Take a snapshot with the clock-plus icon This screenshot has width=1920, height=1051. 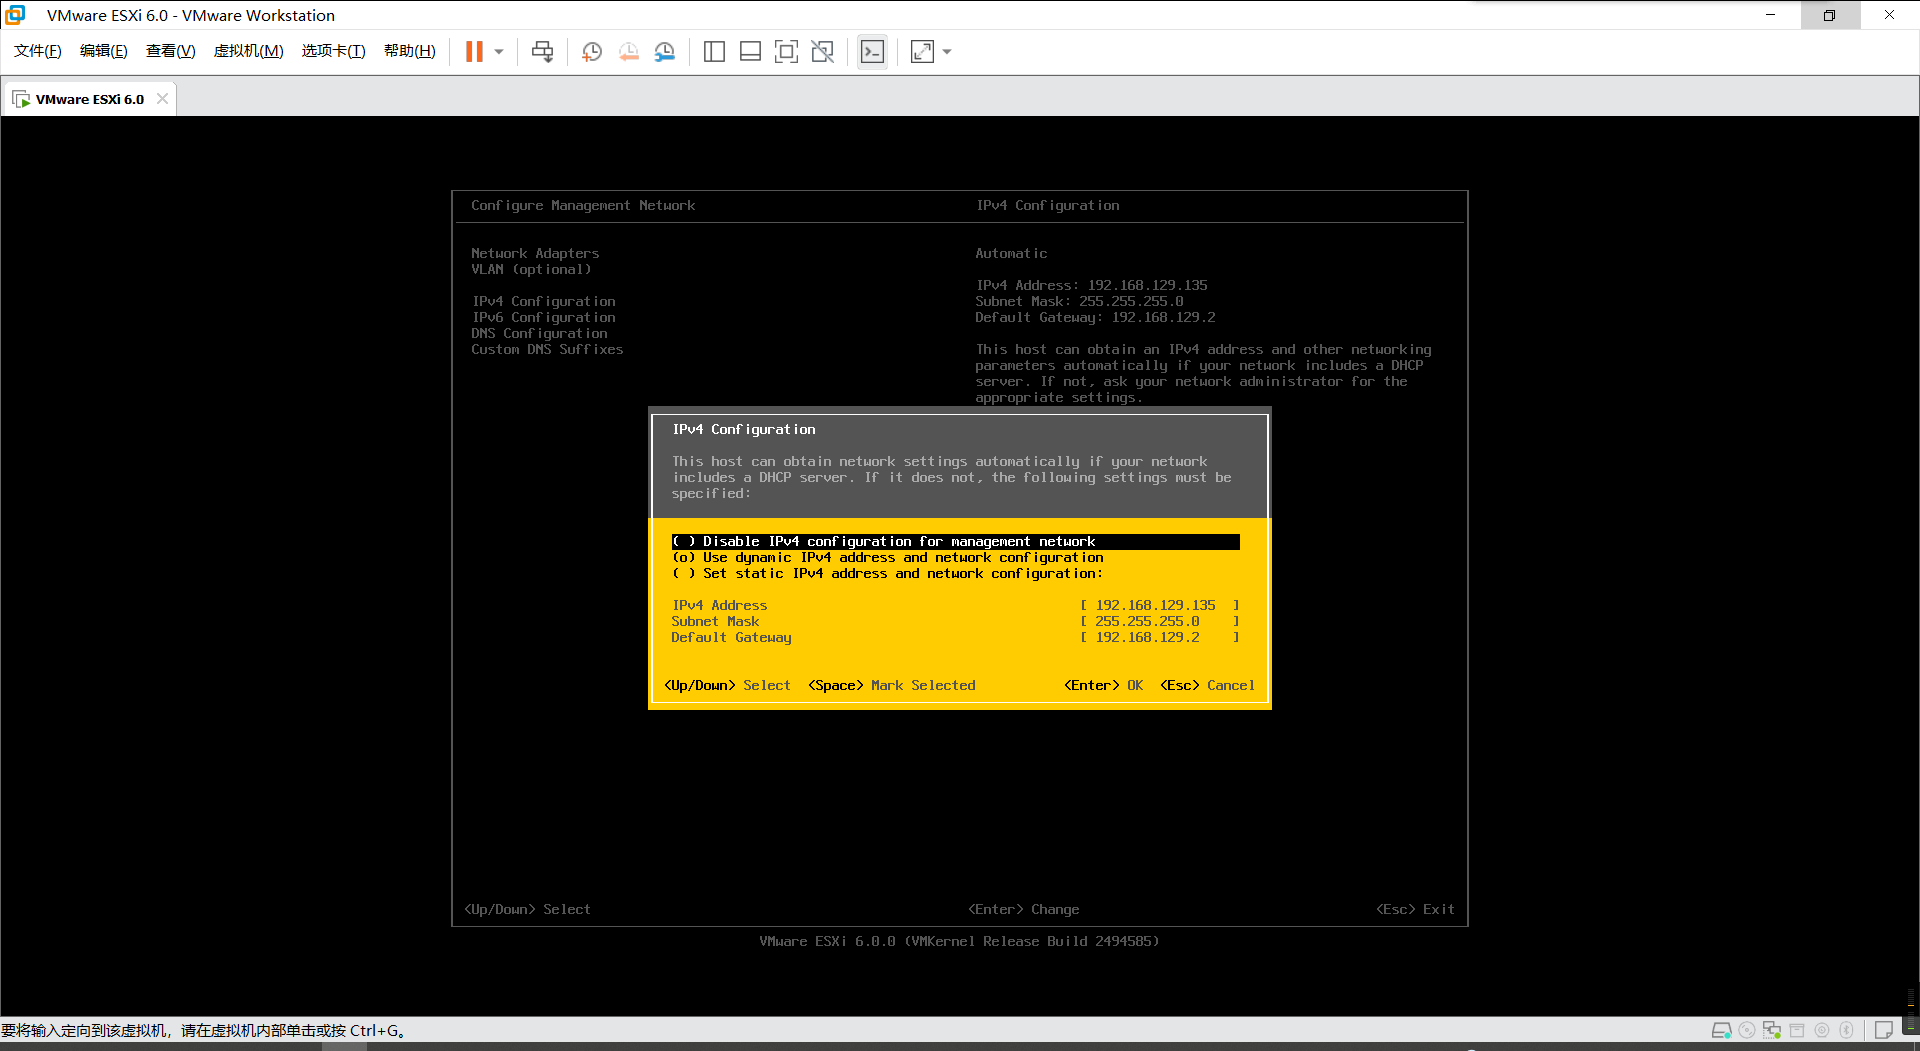click(592, 51)
